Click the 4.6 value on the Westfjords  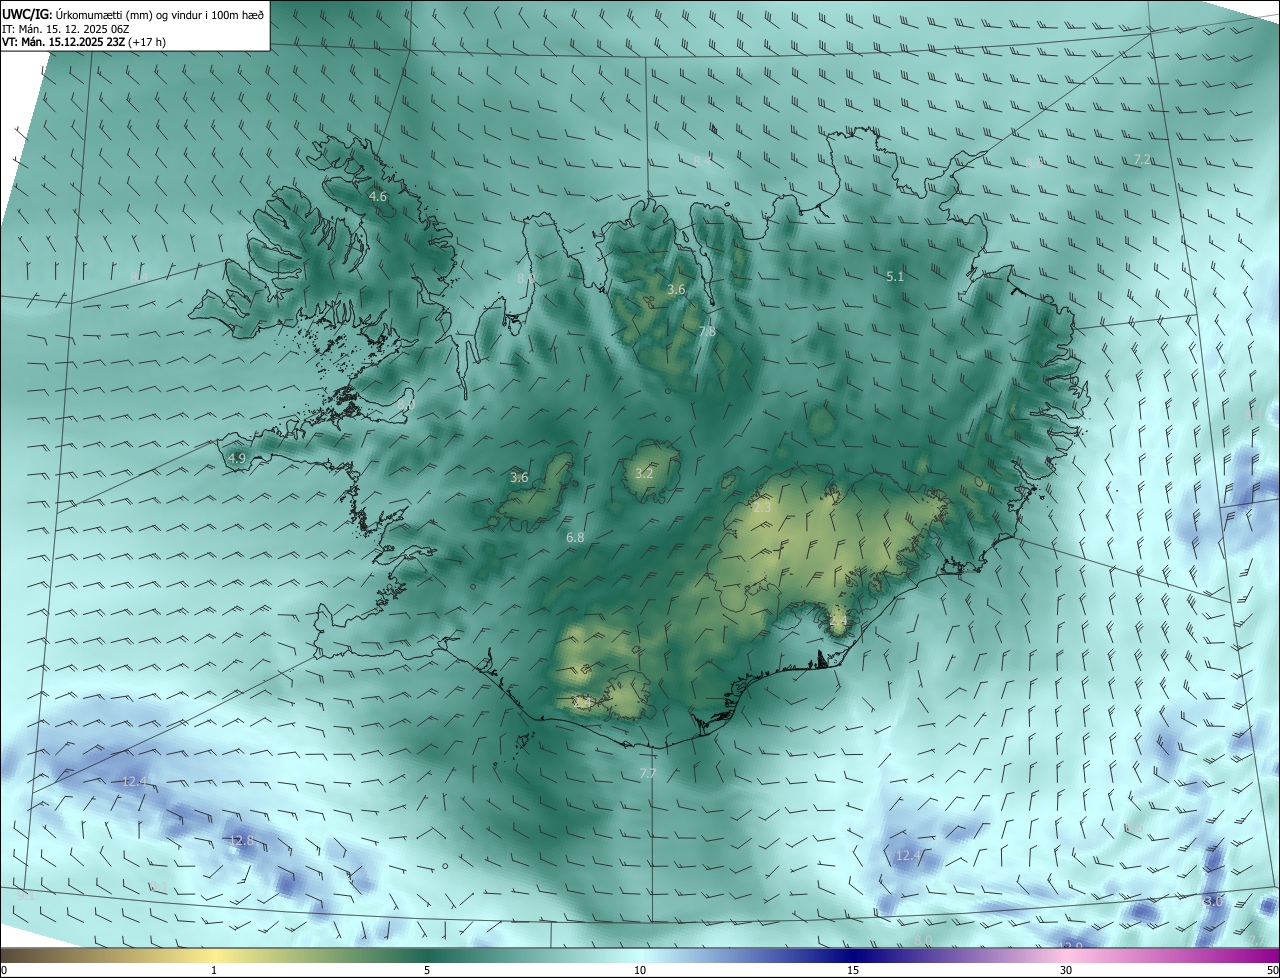(378, 197)
